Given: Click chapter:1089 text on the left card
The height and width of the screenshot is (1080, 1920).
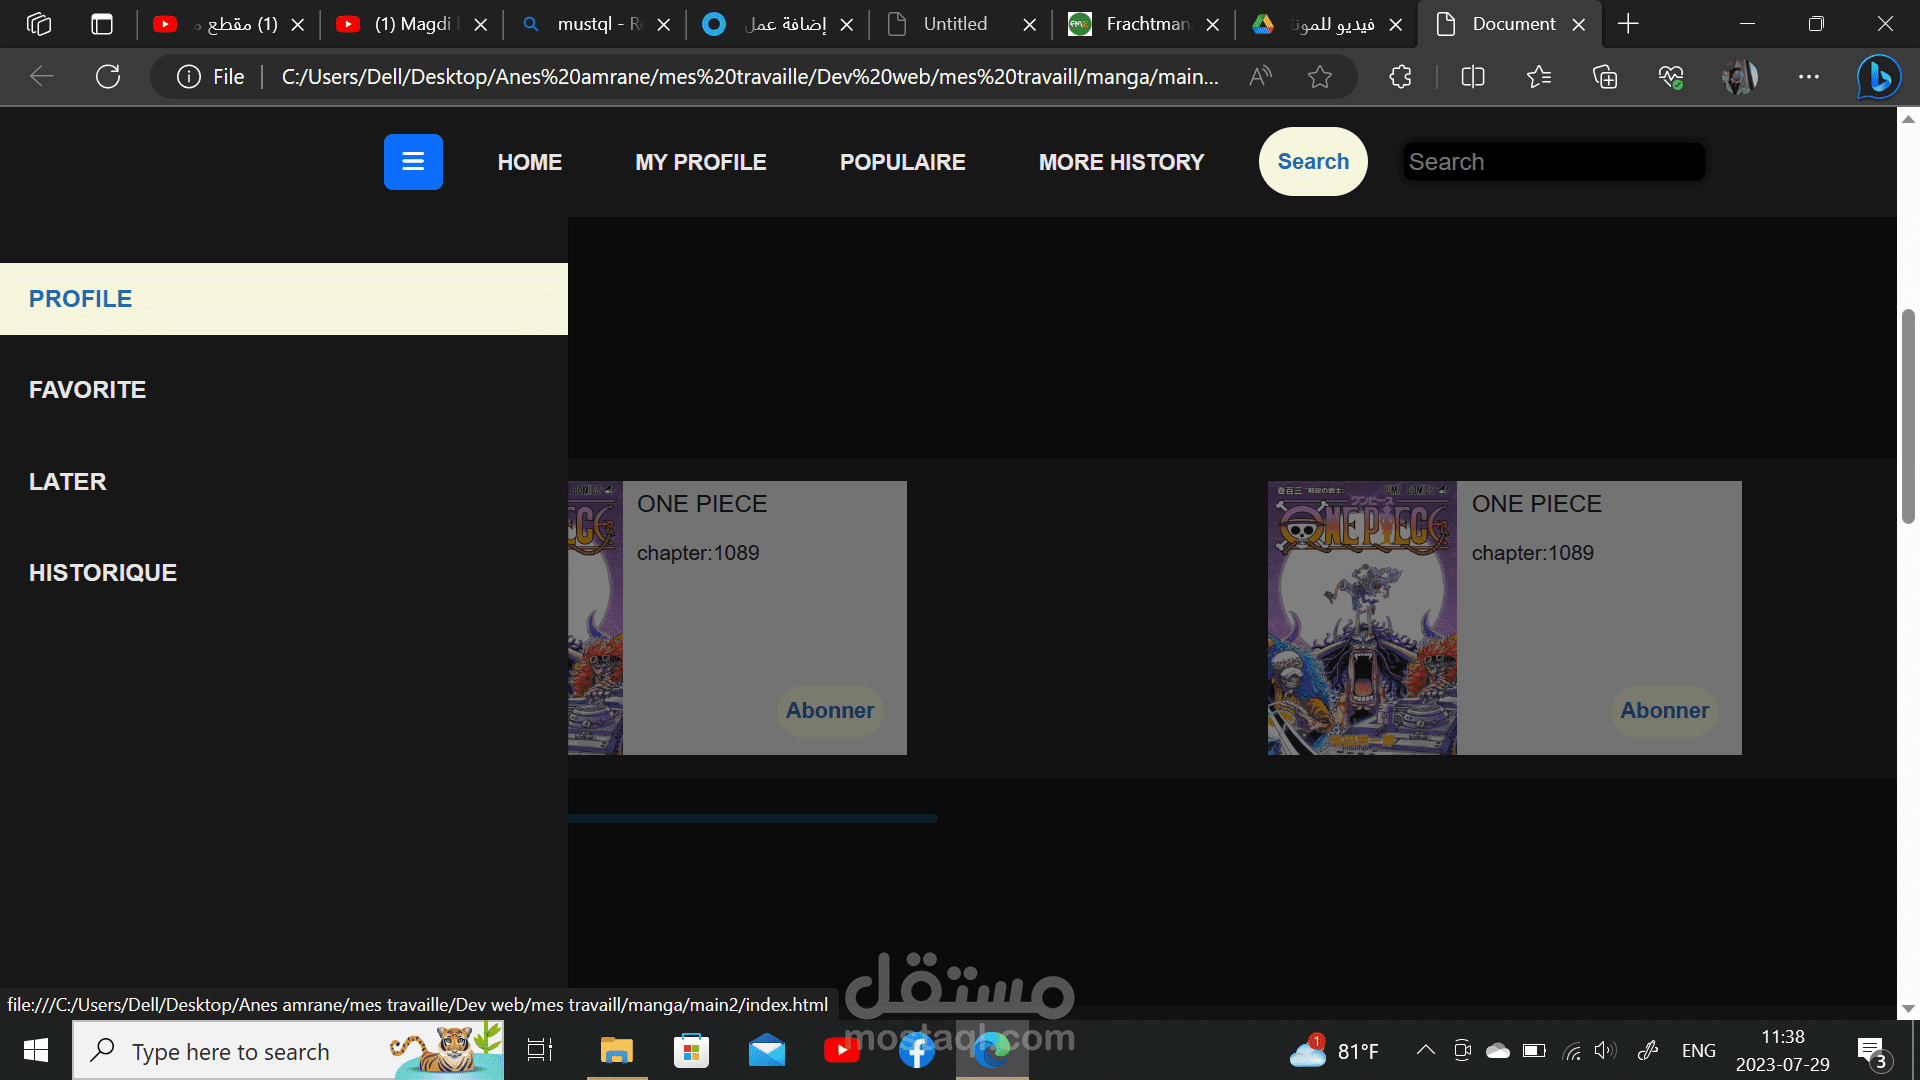Looking at the screenshot, I should tap(698, 553).
